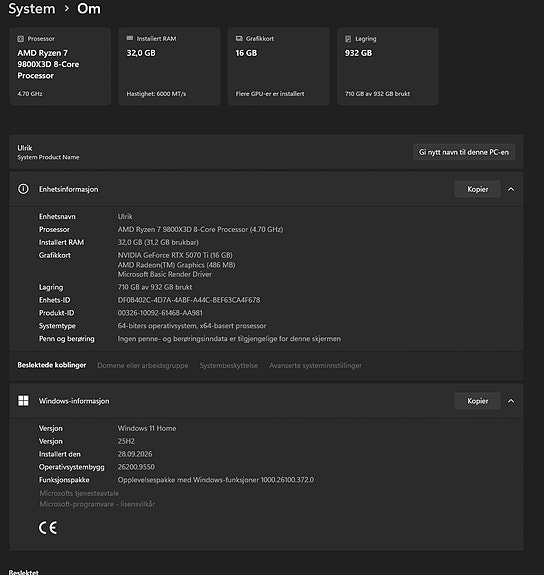The width and height of the screenshot is (544, 575).
Task: Open the Grafikkort 16 GB card
Action: (x=278, y=66)
